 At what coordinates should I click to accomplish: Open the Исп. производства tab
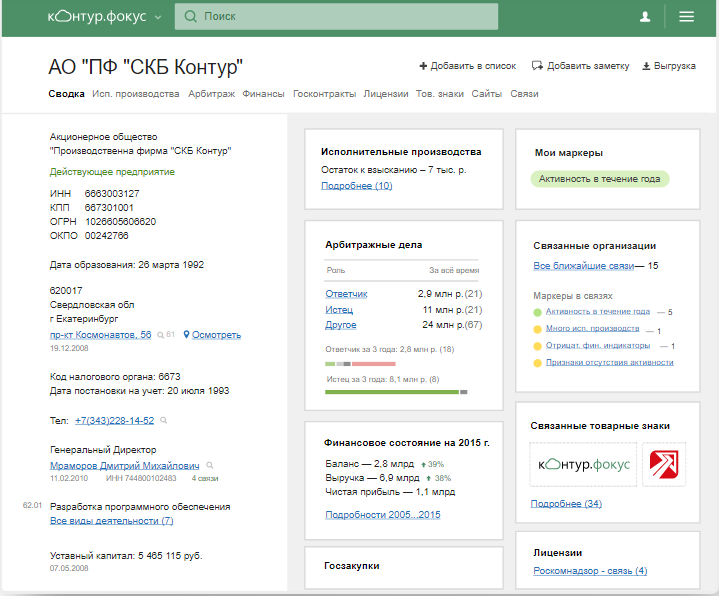coord(136,94)
